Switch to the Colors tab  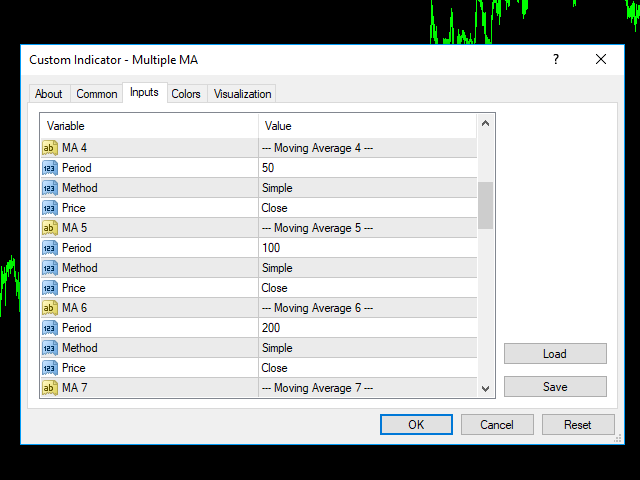tap(186, 94)
